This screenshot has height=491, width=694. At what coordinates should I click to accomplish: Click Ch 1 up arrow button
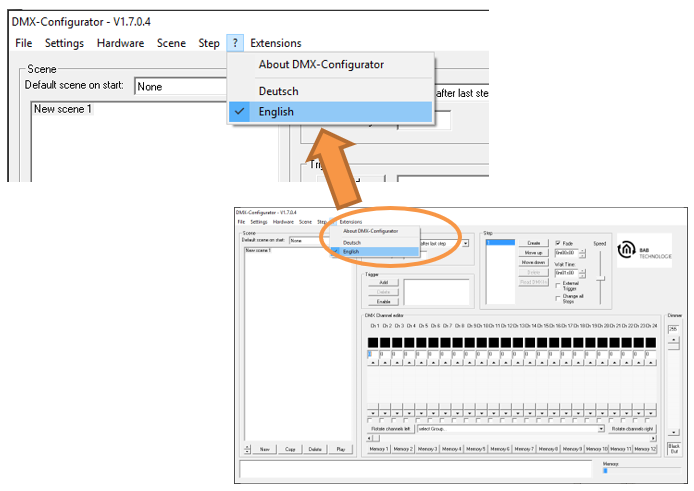point(373,363)
